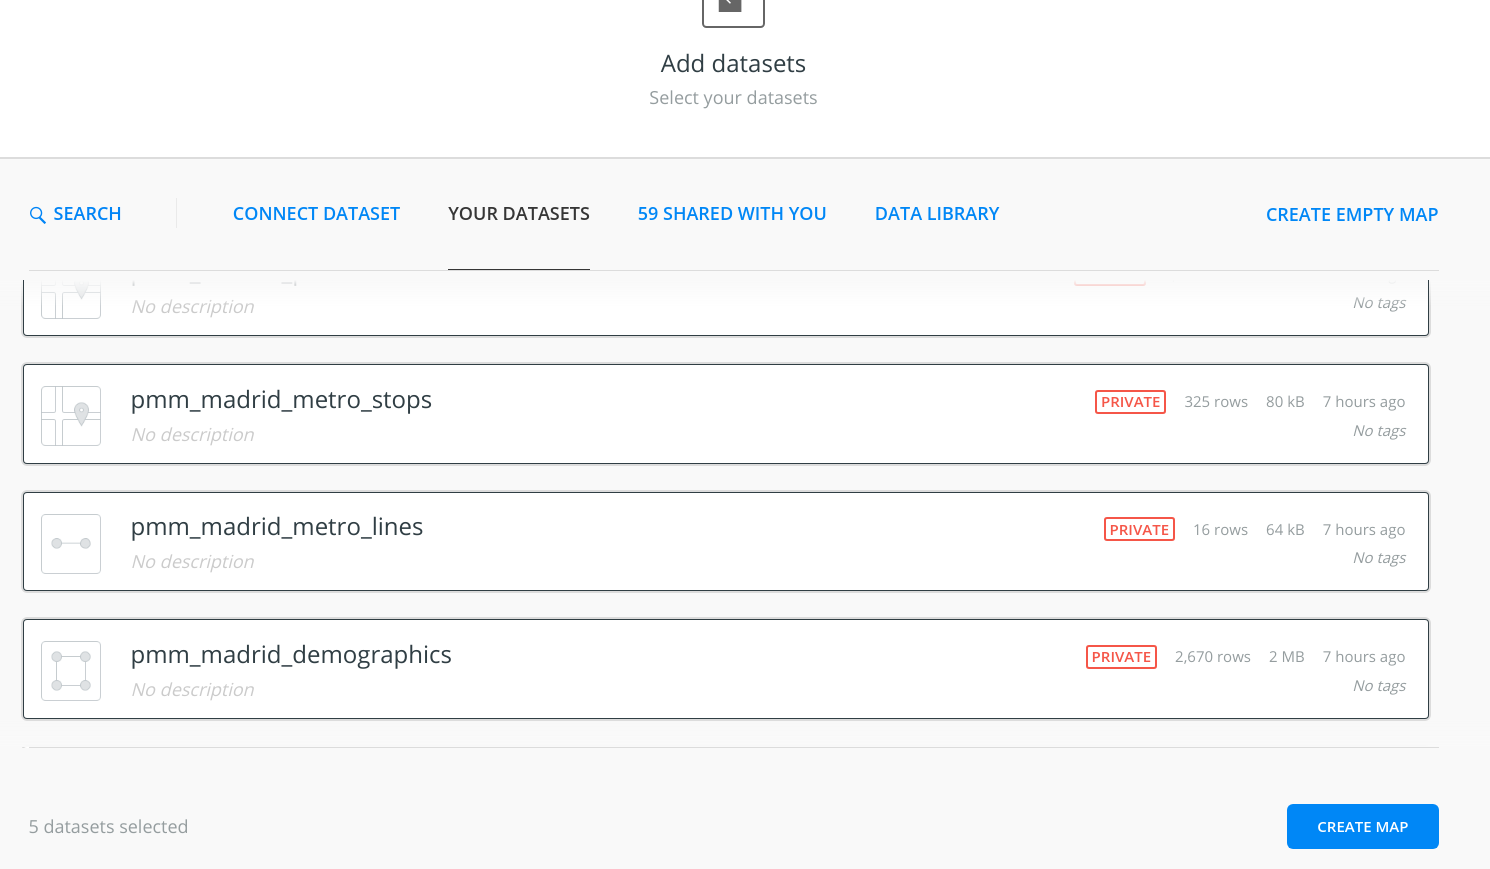Viewport: 1490px width, 869px height.
Task: Click '16 rows' on metro_lines row
Action: pos(1220,530)
